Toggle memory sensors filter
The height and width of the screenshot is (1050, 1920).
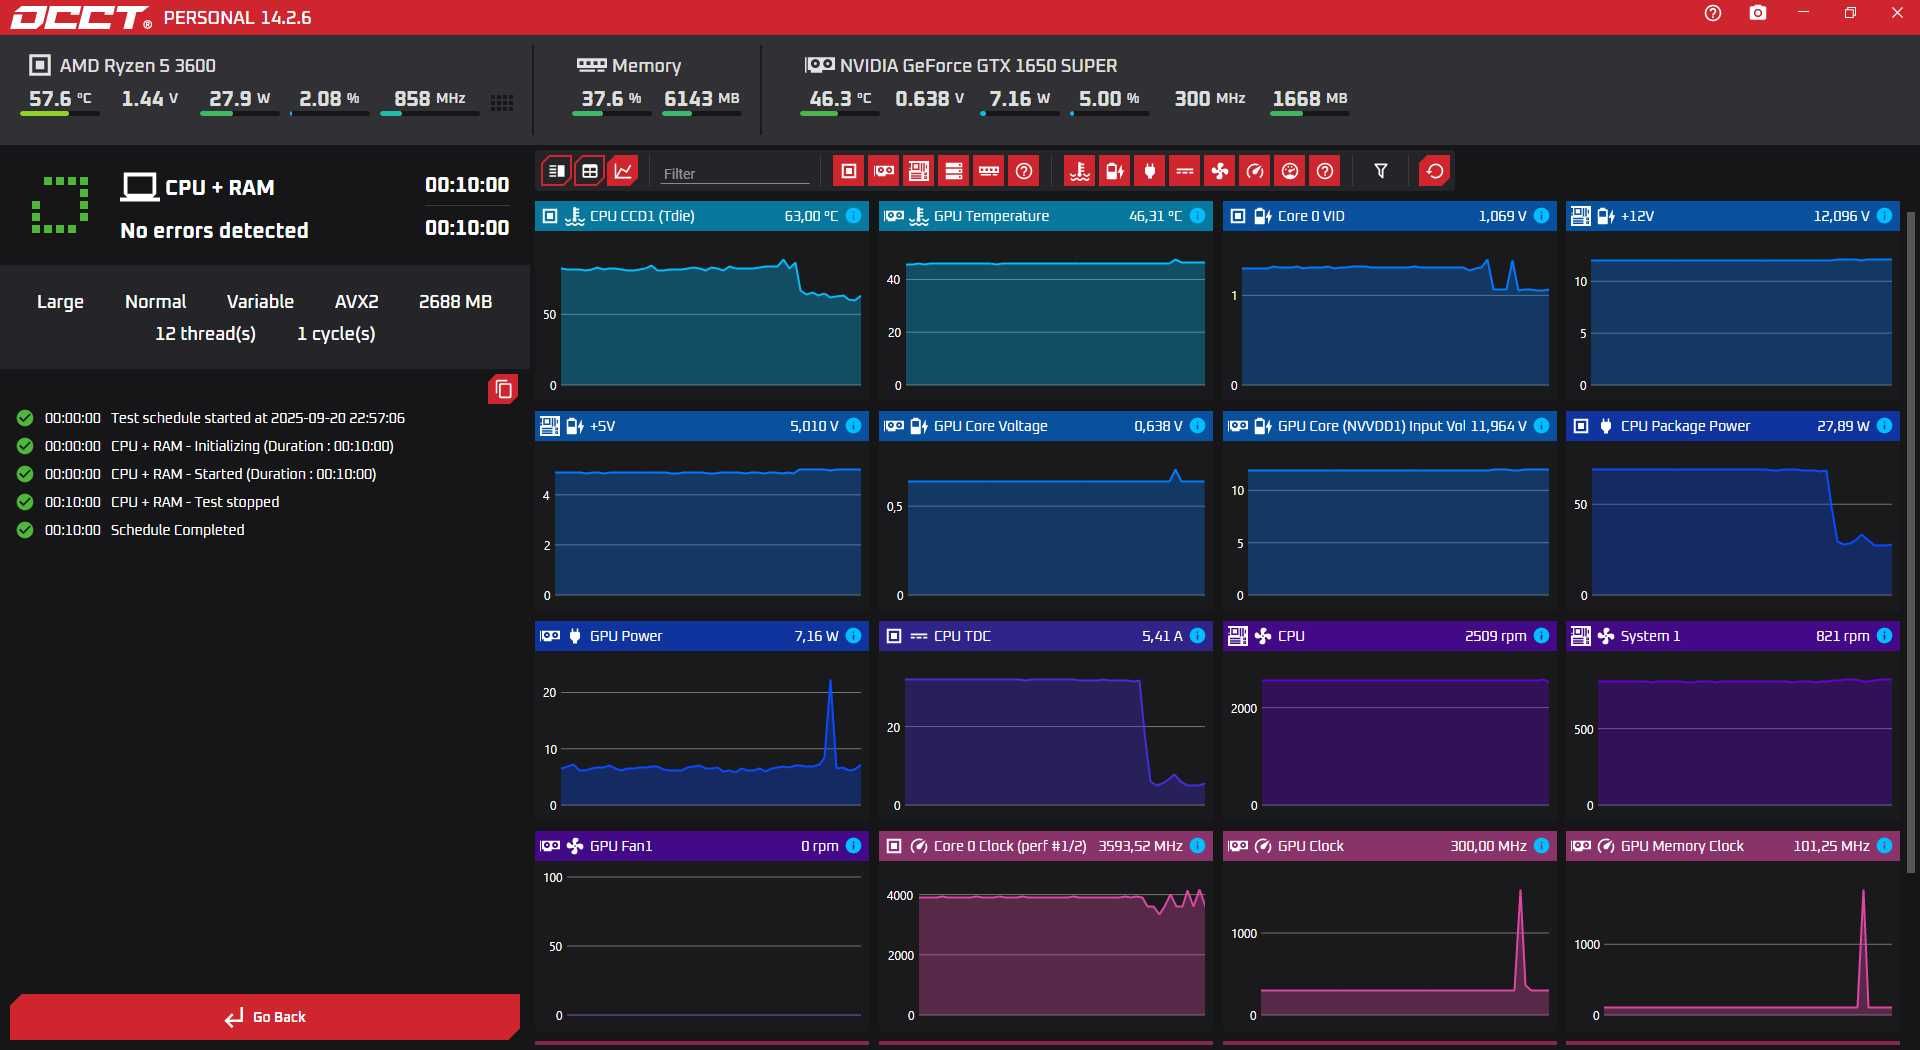(989, 171)
